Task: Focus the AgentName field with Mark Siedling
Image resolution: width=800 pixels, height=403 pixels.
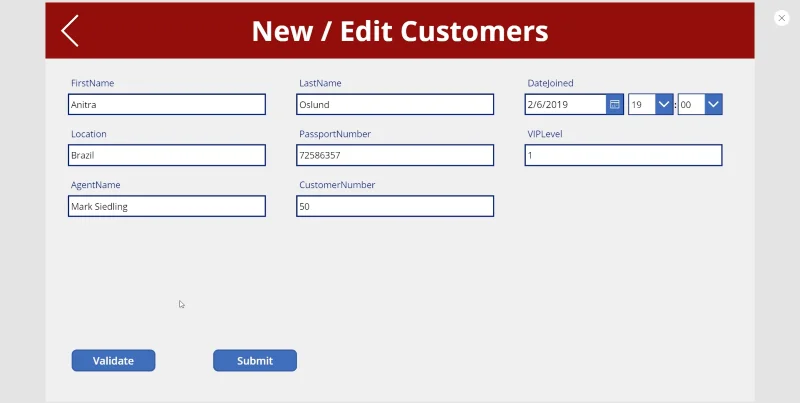Action: [167, 206]
